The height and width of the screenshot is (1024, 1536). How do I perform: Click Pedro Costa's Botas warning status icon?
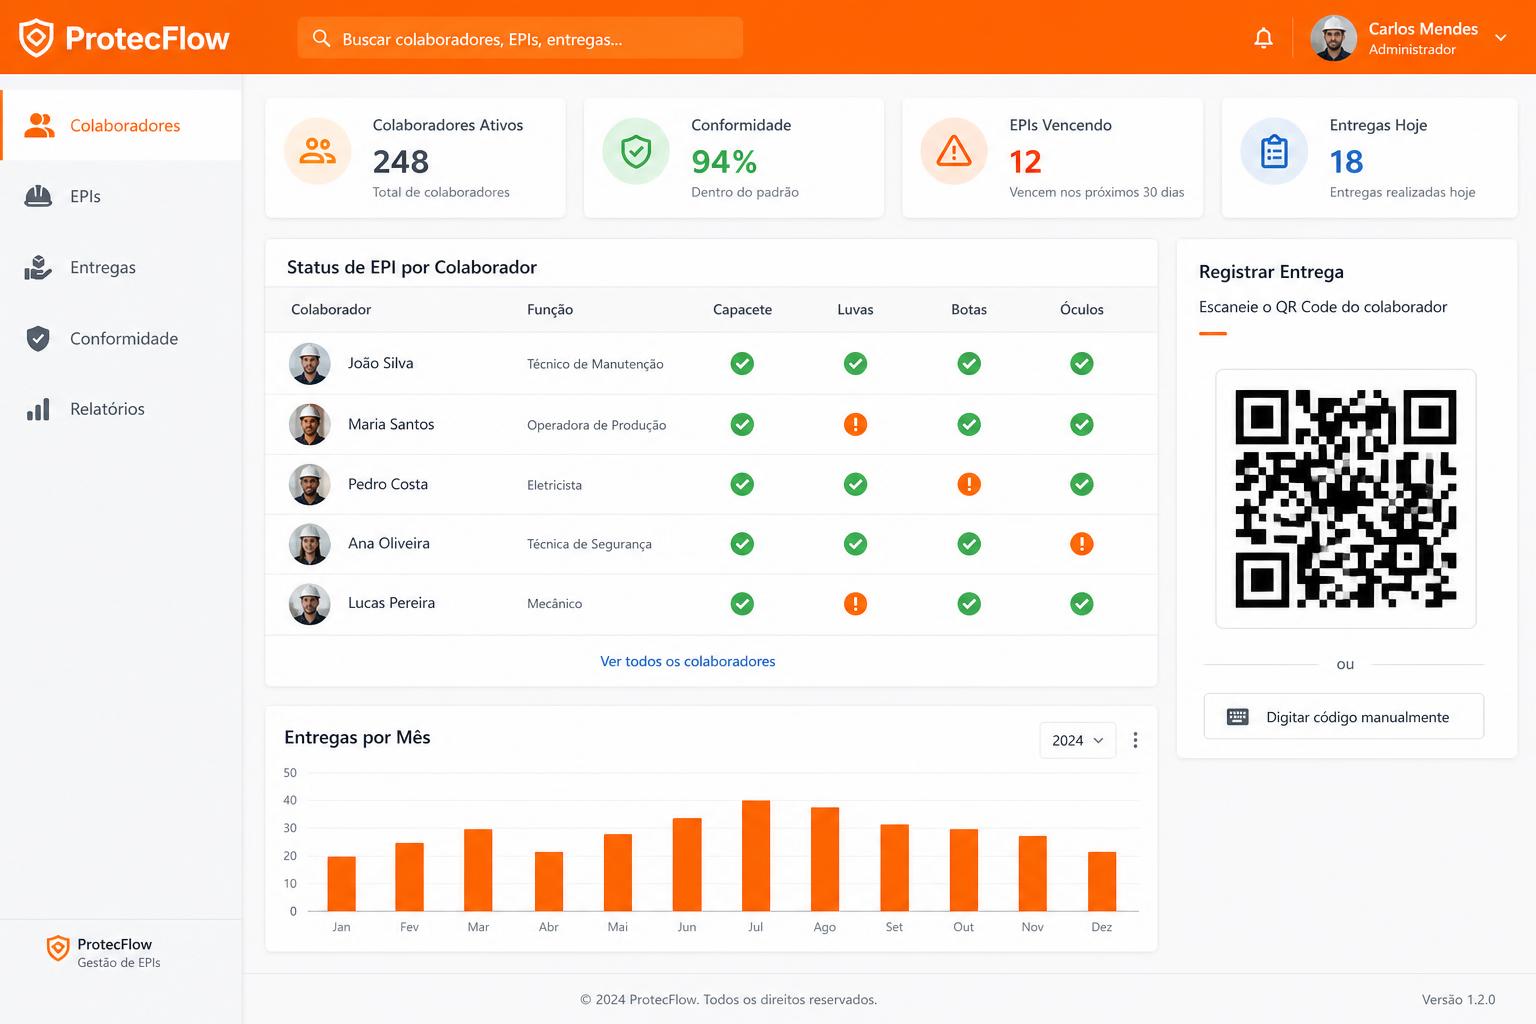pyautogui.click(x=969, y=484)
